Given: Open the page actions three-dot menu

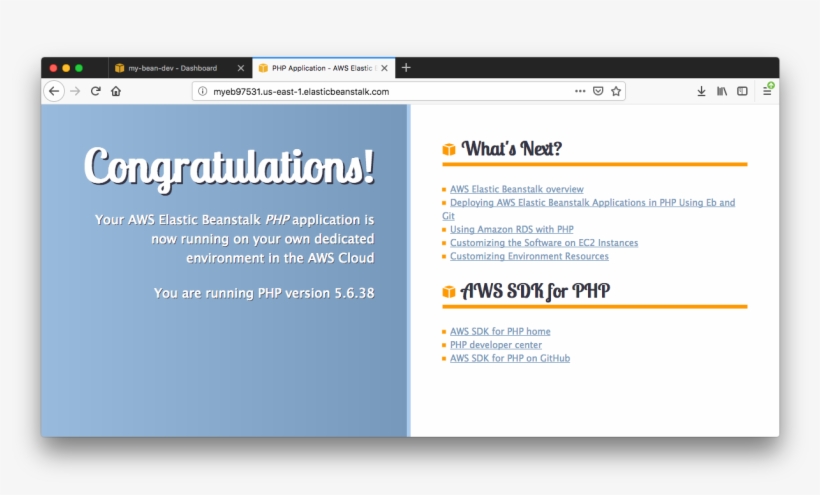Looking at the screenshot, I should click(580, 91).
